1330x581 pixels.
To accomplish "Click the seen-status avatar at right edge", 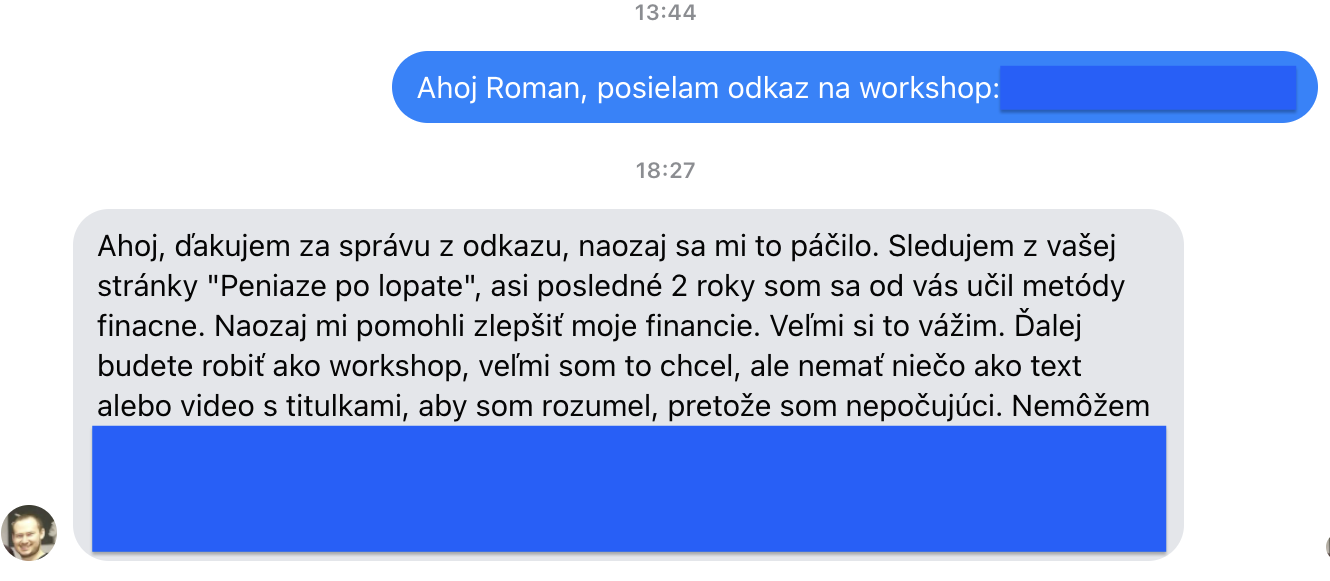I will (1326, 545).
